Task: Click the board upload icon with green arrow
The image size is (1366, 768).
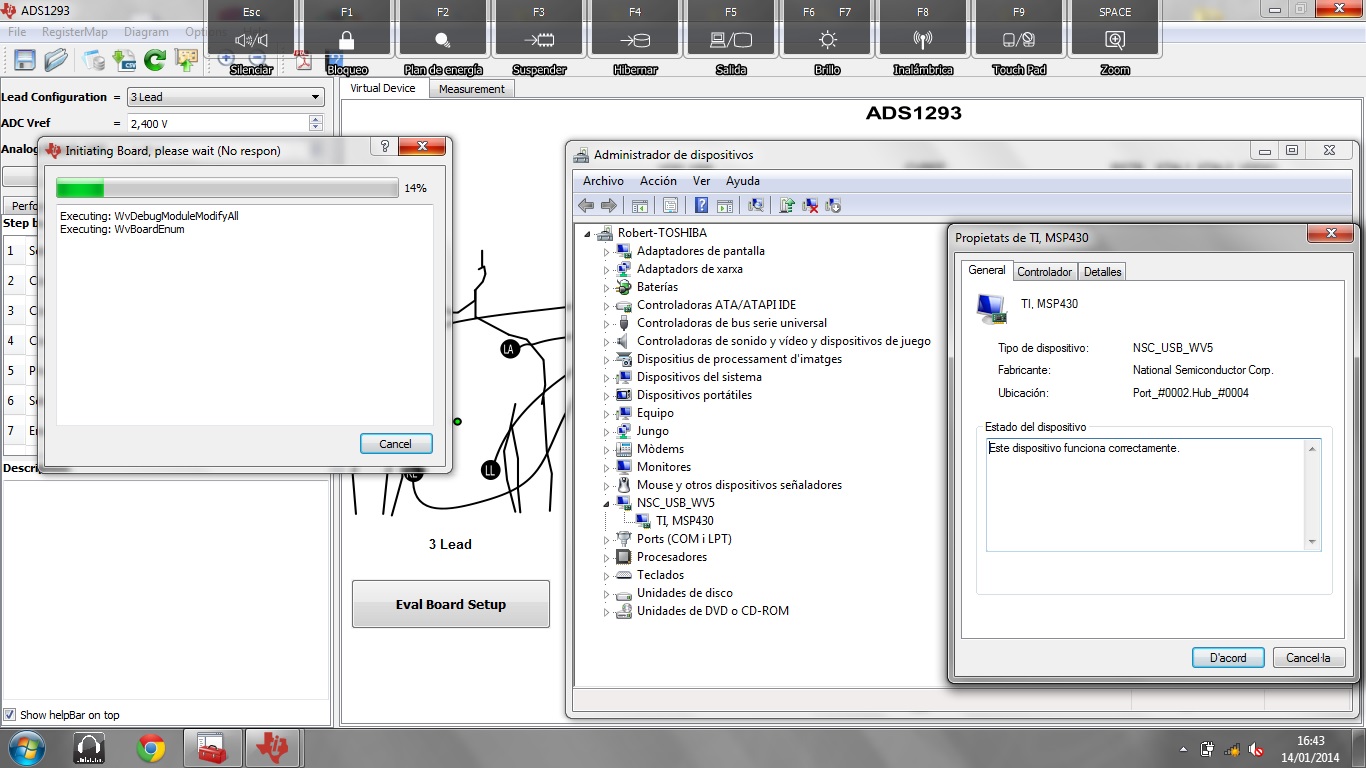Action: 186,60
